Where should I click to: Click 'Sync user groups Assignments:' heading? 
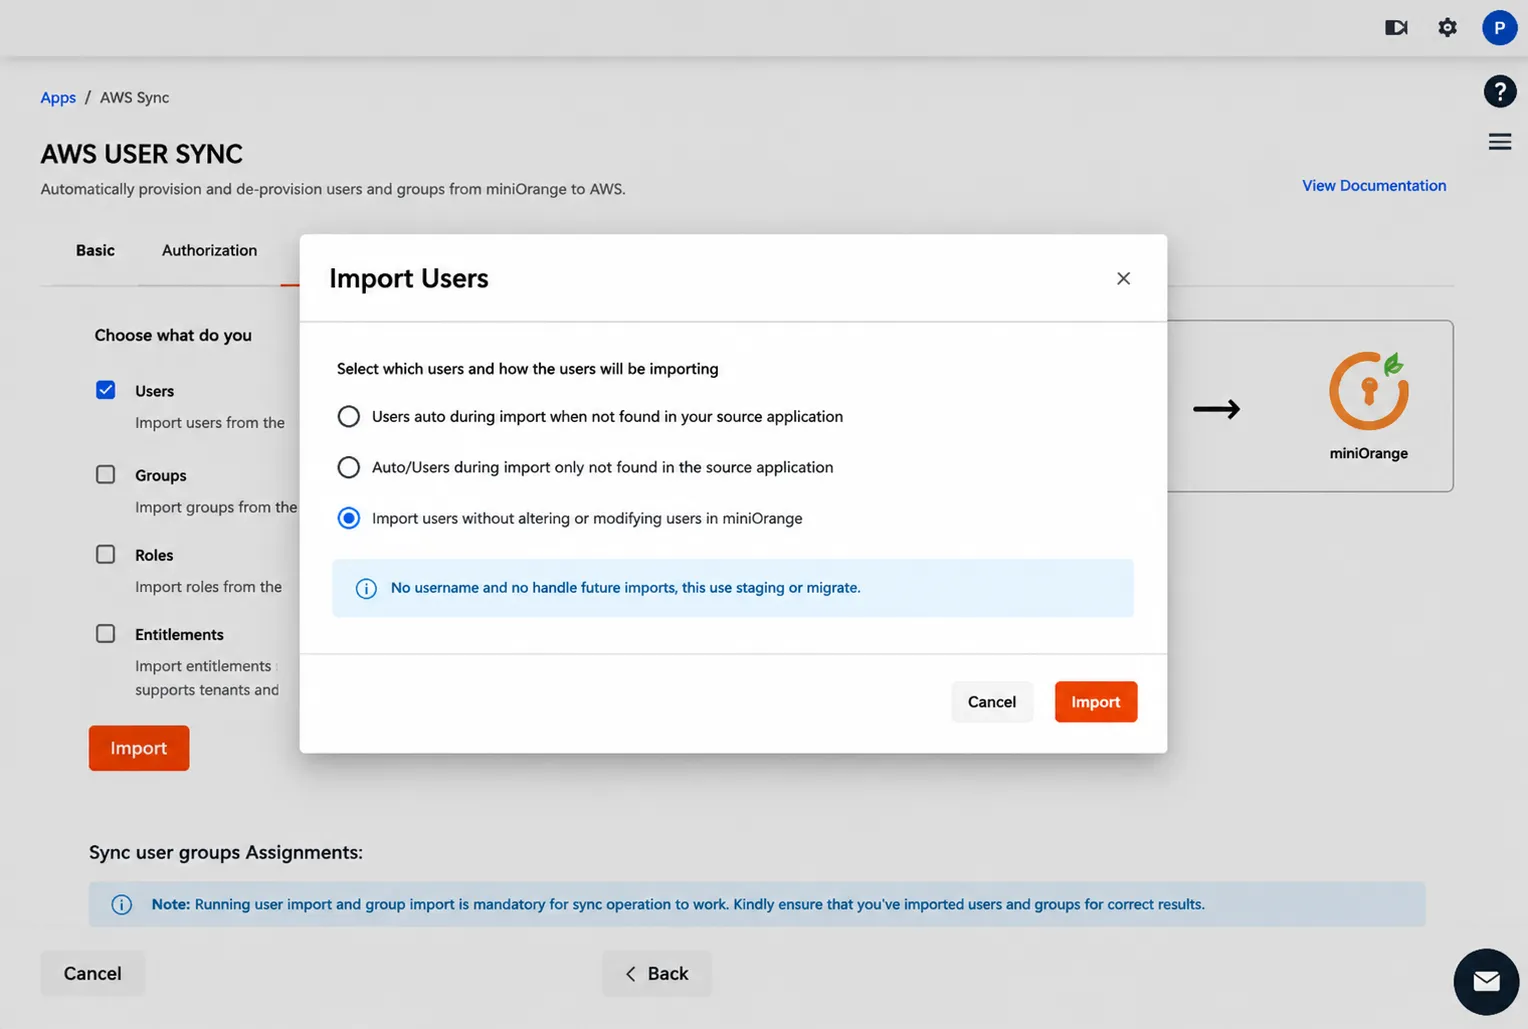point(226,852)
